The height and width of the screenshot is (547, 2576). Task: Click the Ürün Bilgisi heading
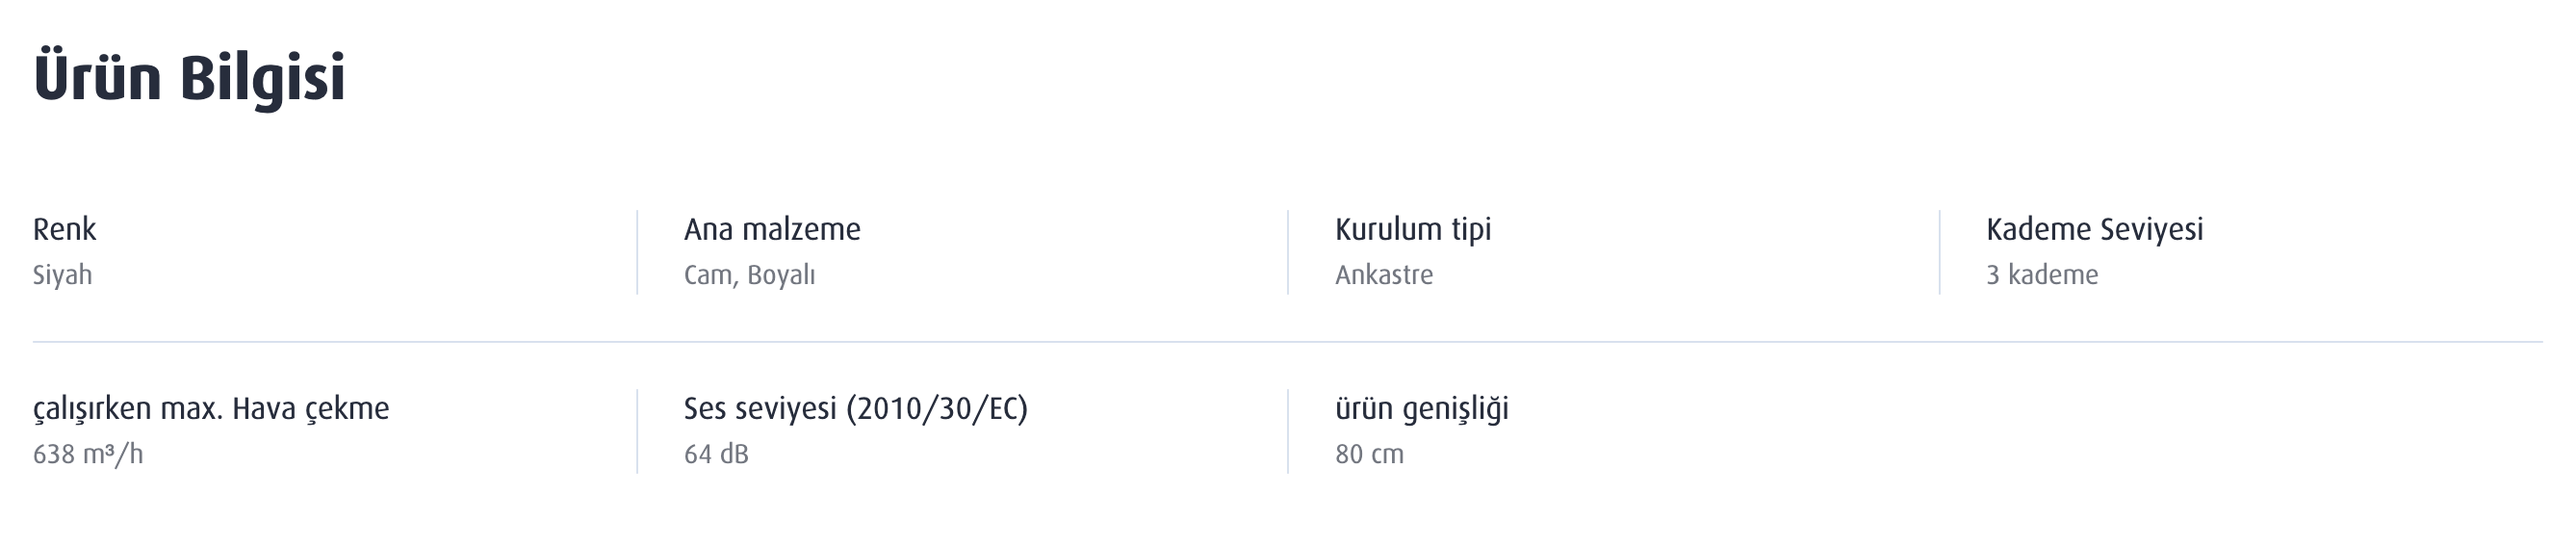coord(189,78)
